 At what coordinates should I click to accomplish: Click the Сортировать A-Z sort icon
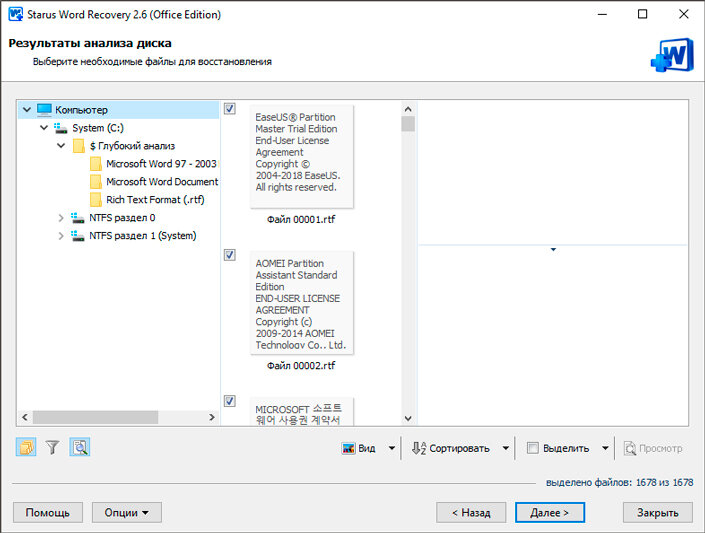419,448
